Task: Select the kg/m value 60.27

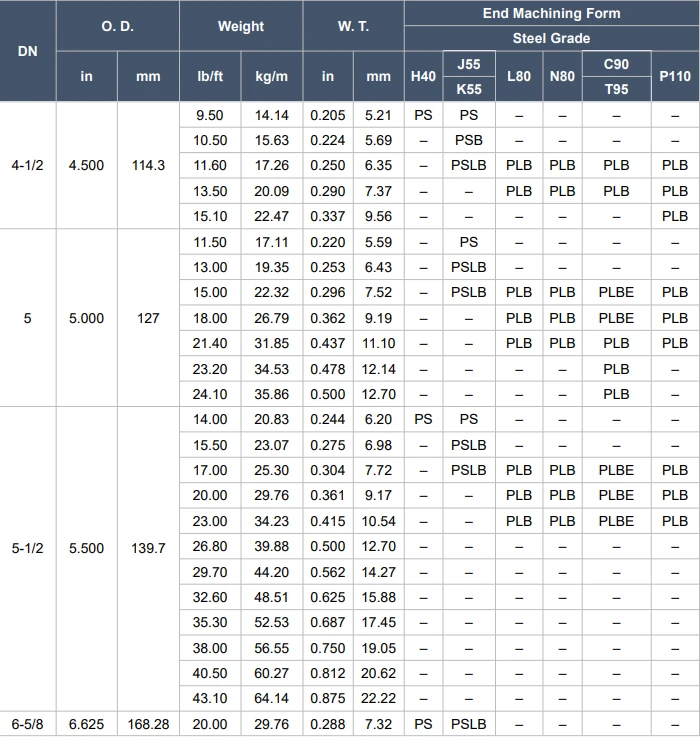Action: point(272,673)
